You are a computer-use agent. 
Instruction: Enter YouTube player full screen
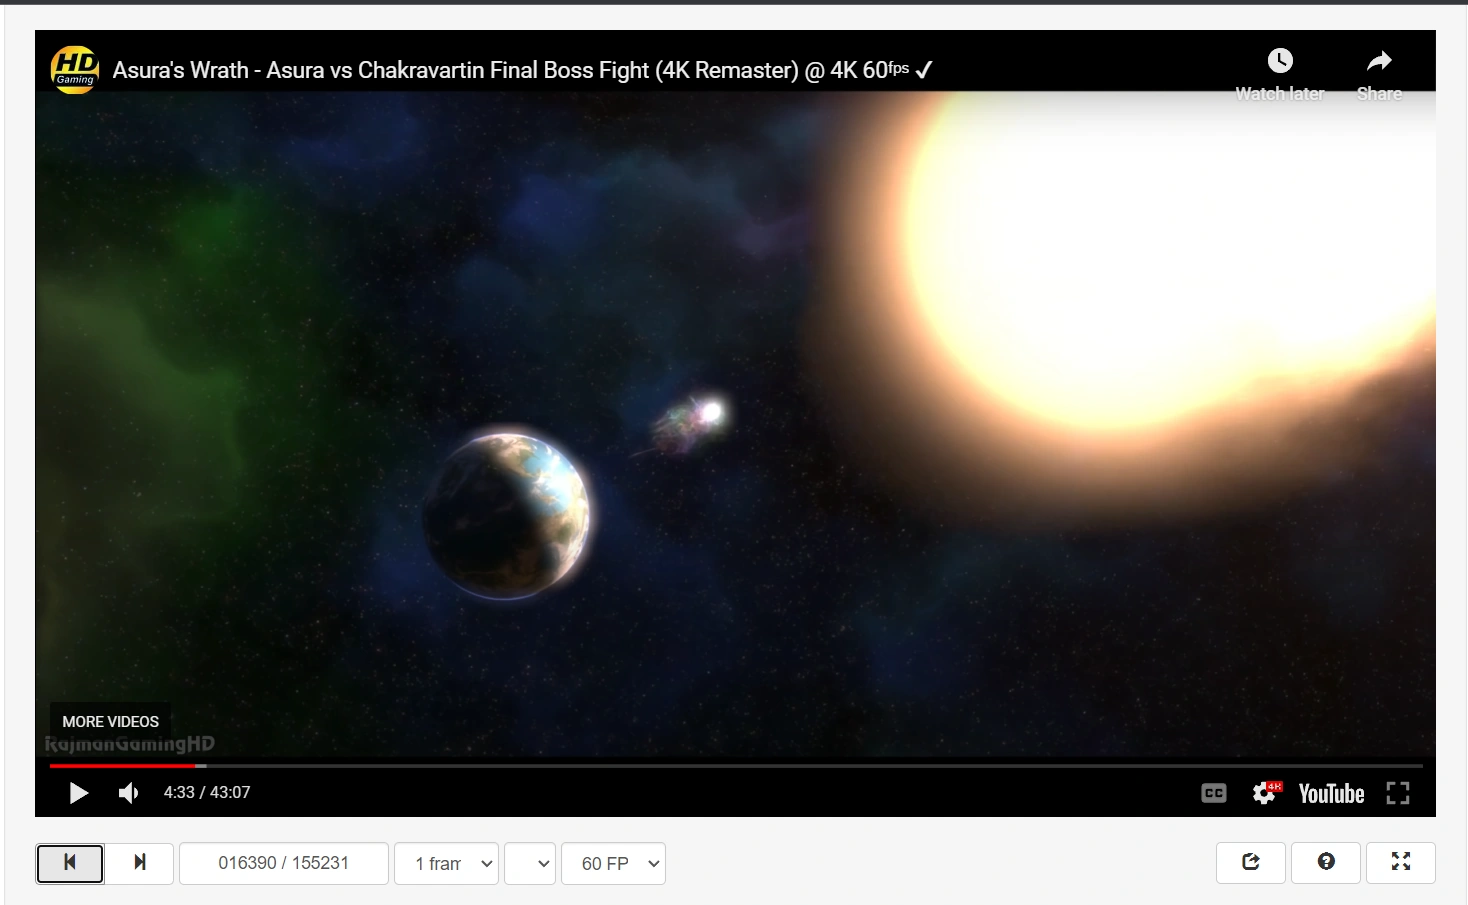[1398, 793]
